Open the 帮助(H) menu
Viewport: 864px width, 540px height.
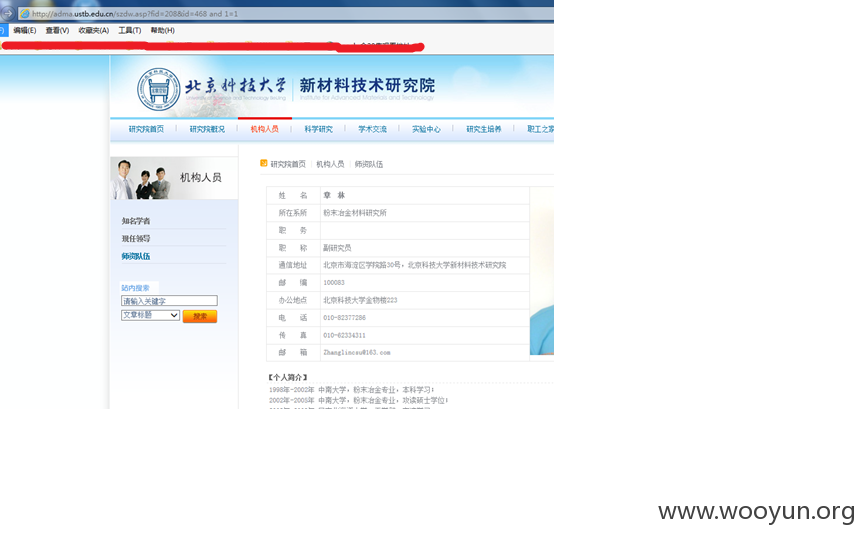(163, 30)
